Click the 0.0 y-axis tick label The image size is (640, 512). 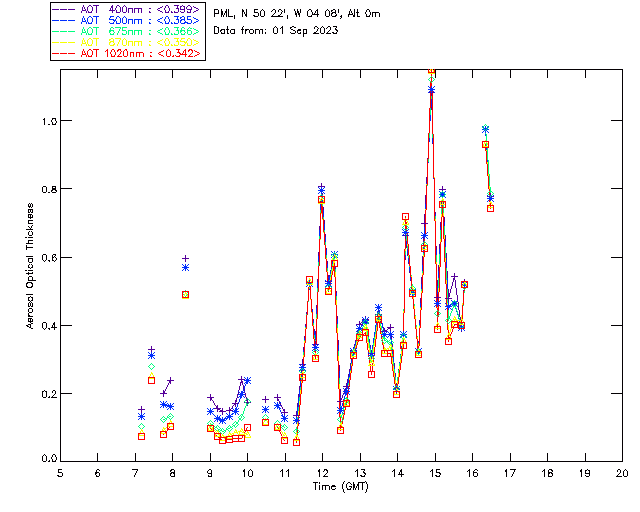point(49,459)
